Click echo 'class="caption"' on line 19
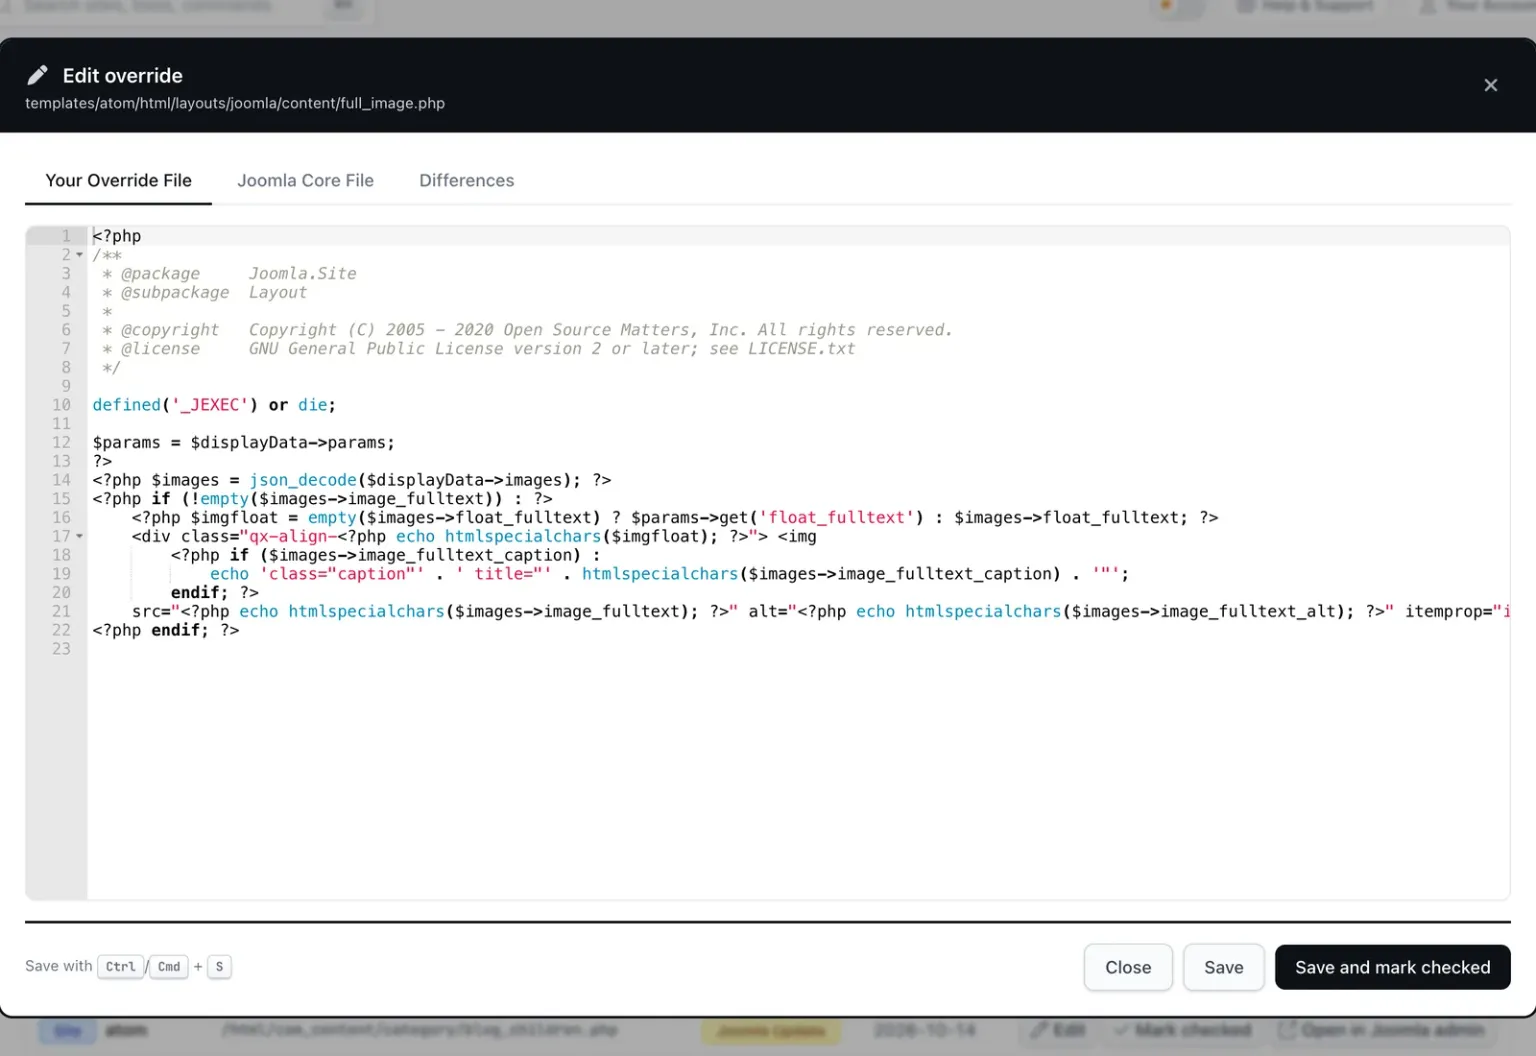The height and width of the screenshot is (1056, 1536). 317,574
